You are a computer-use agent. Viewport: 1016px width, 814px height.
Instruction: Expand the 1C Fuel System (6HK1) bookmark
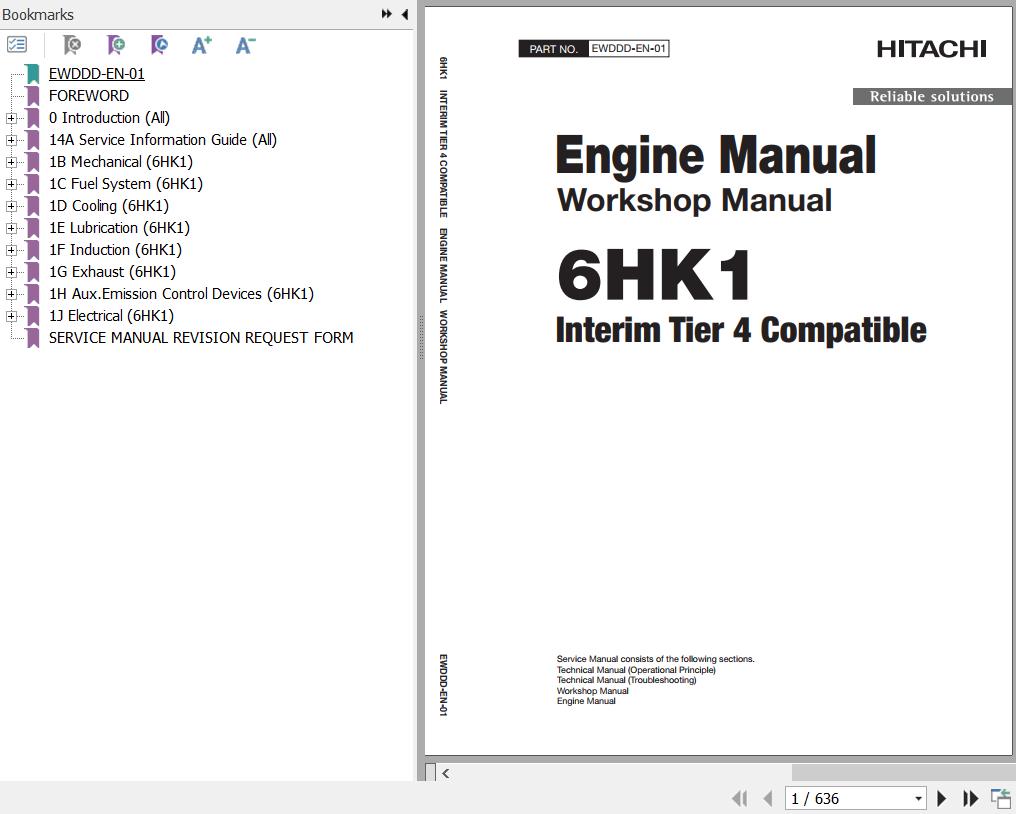tap(11, 185)
